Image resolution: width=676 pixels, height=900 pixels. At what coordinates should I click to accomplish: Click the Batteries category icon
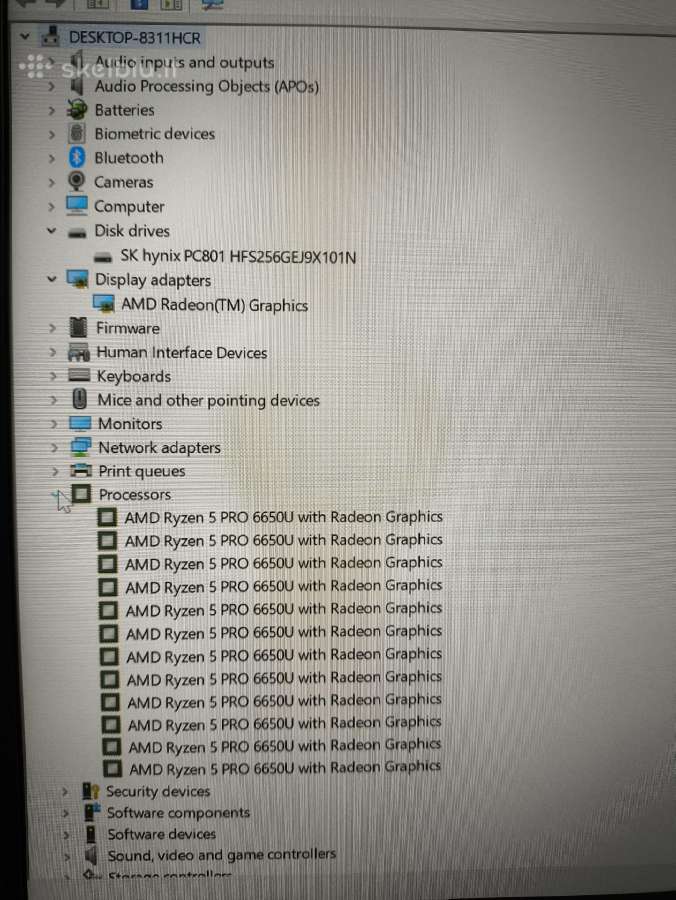pyautogui.click(x=77, y=110)
